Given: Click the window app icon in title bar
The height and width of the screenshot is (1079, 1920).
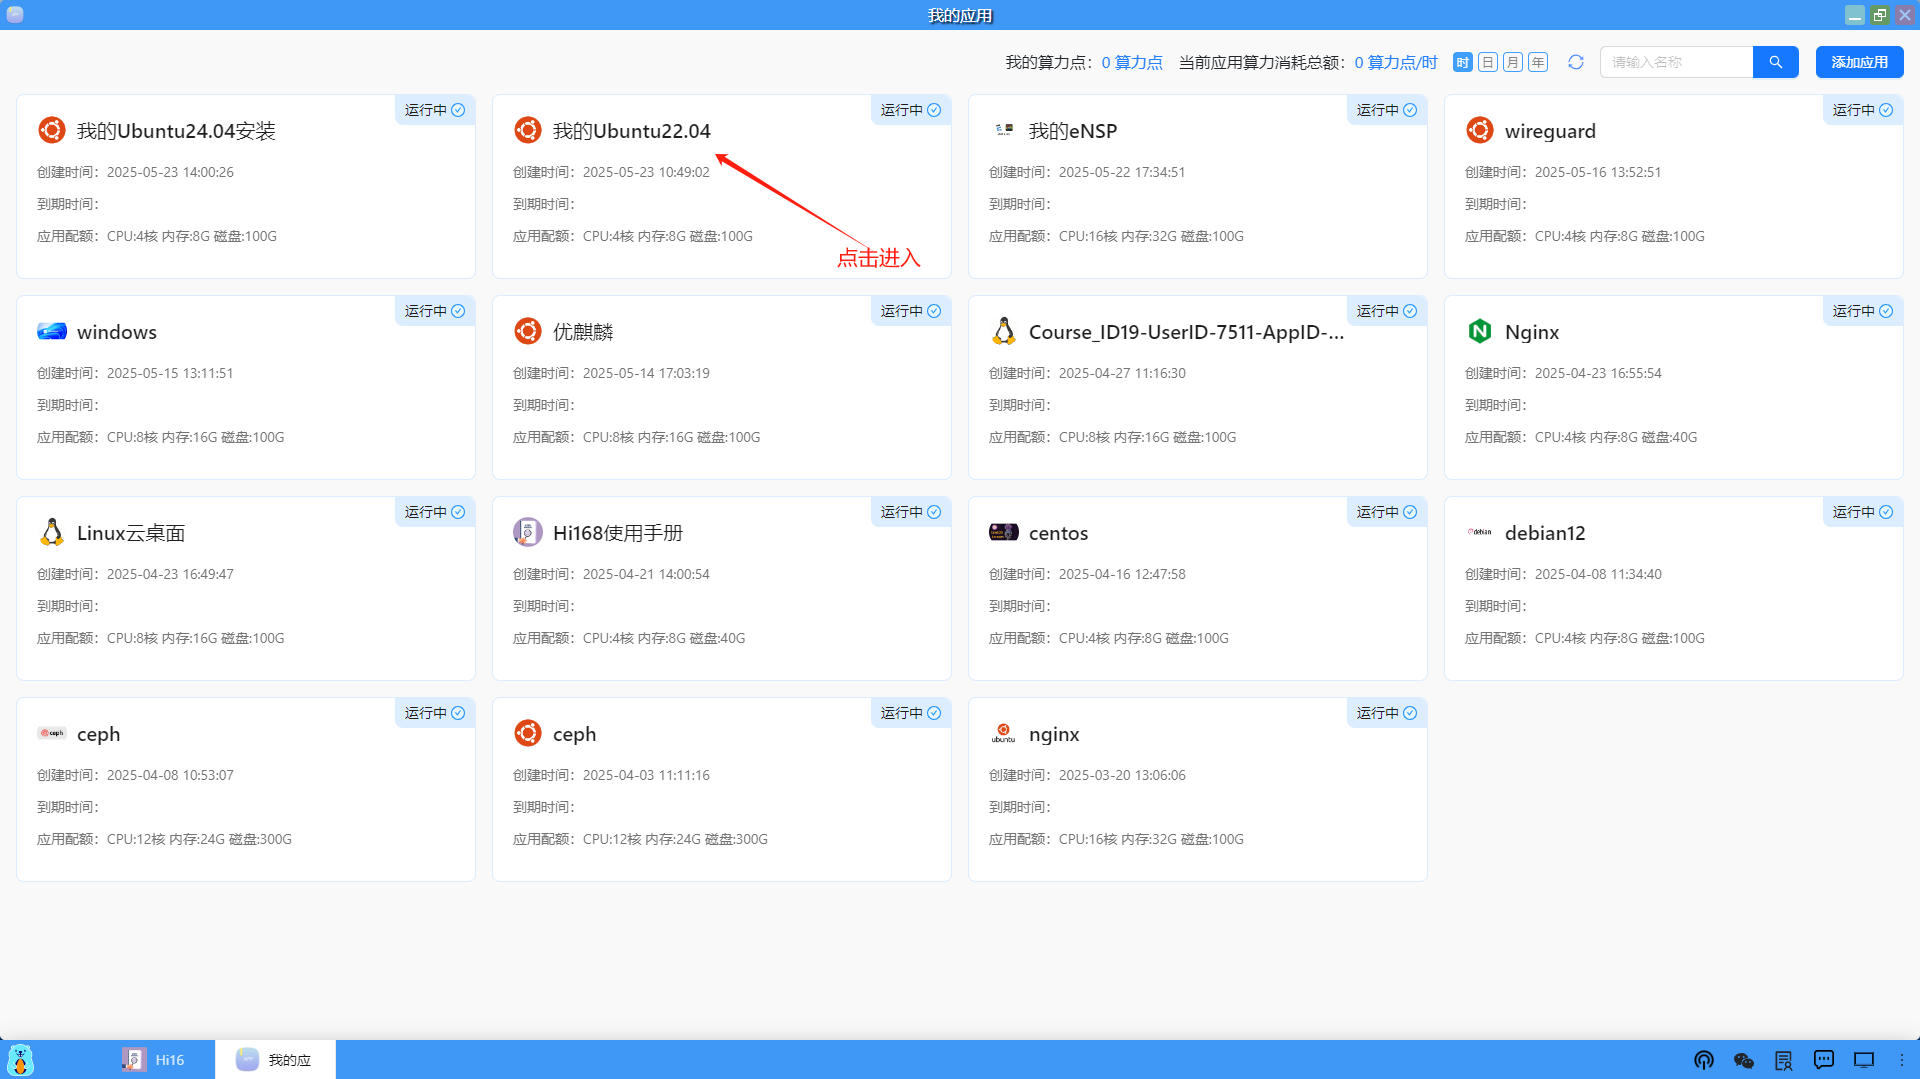Looking at the screenshot, I should tap(15, 15).
